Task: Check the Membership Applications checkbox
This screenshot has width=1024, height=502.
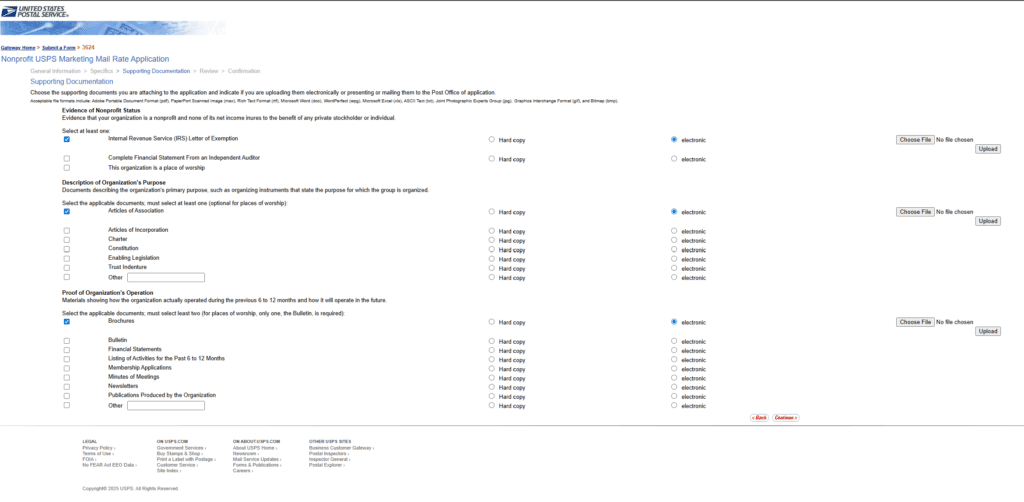Action: [x=67, y=368]
